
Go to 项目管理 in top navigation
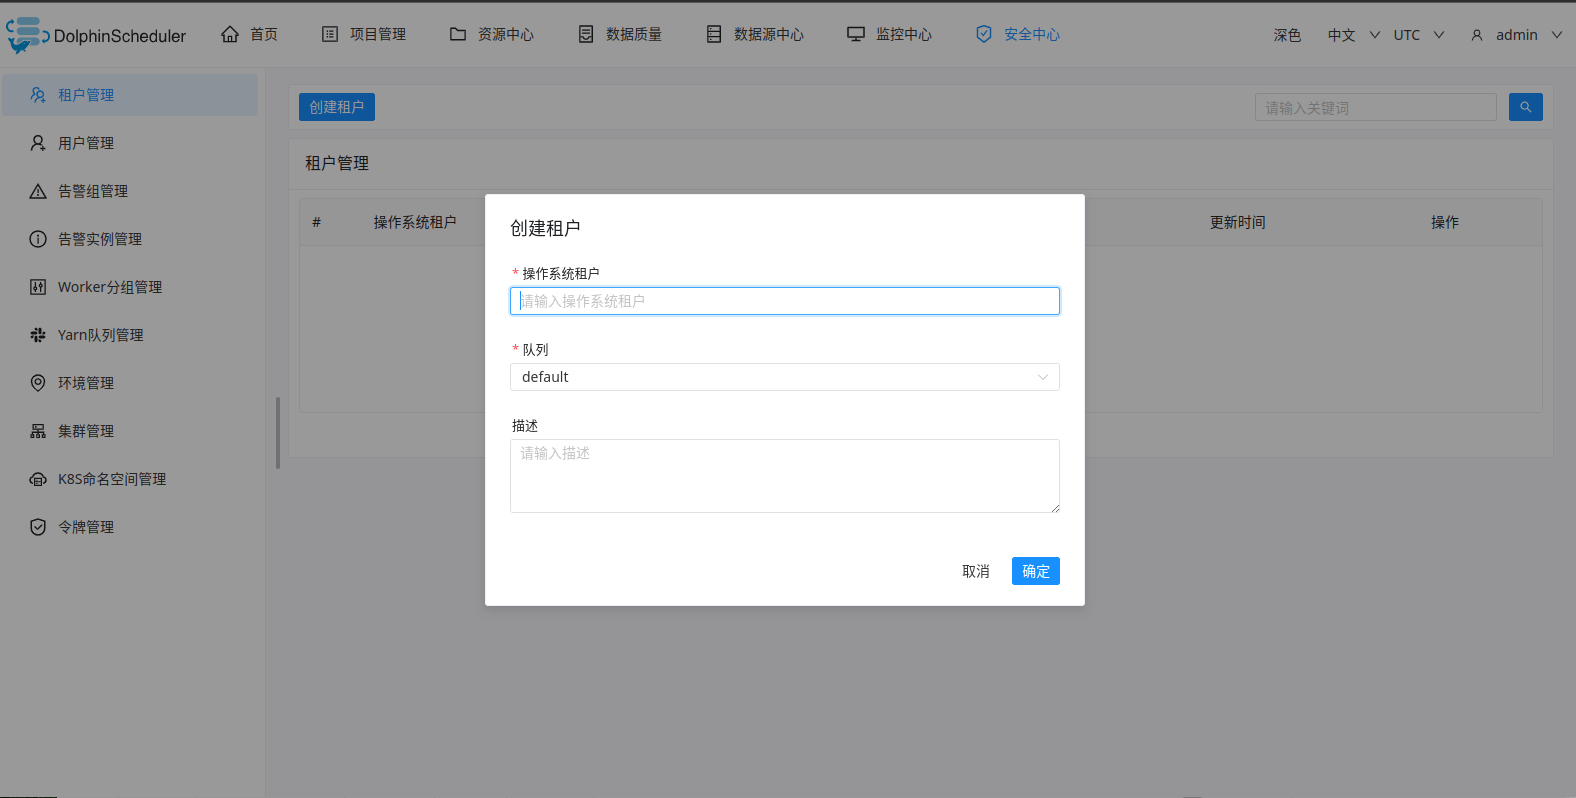pyautogui.click(x=364, y=34)
